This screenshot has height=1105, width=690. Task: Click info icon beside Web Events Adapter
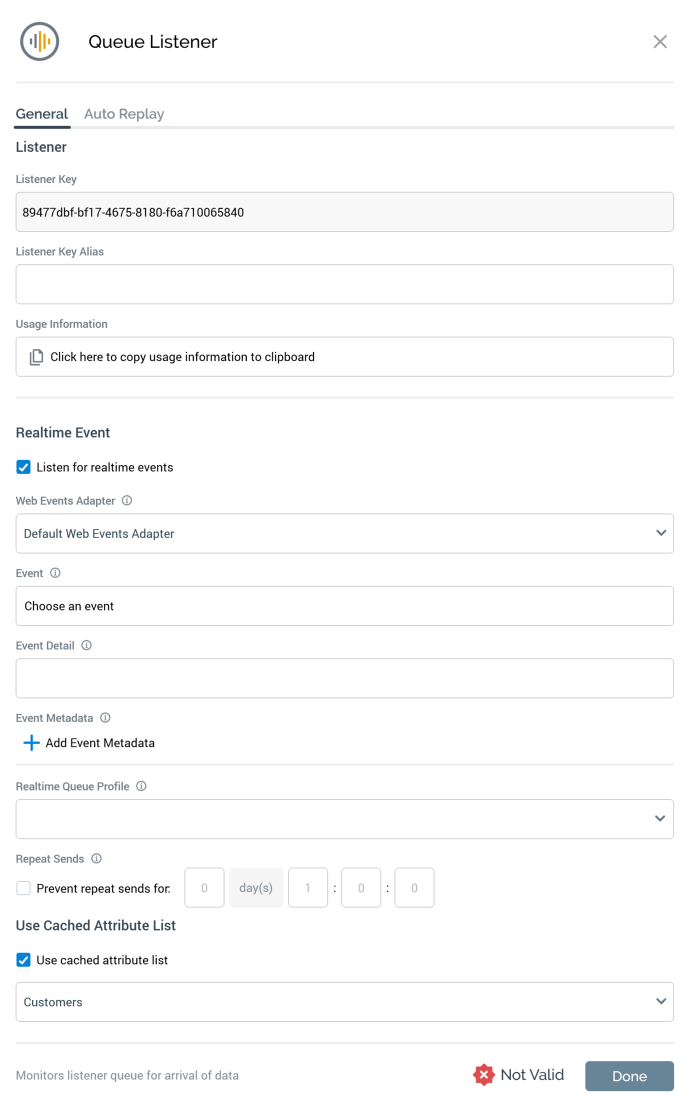[x=127, y=501]
